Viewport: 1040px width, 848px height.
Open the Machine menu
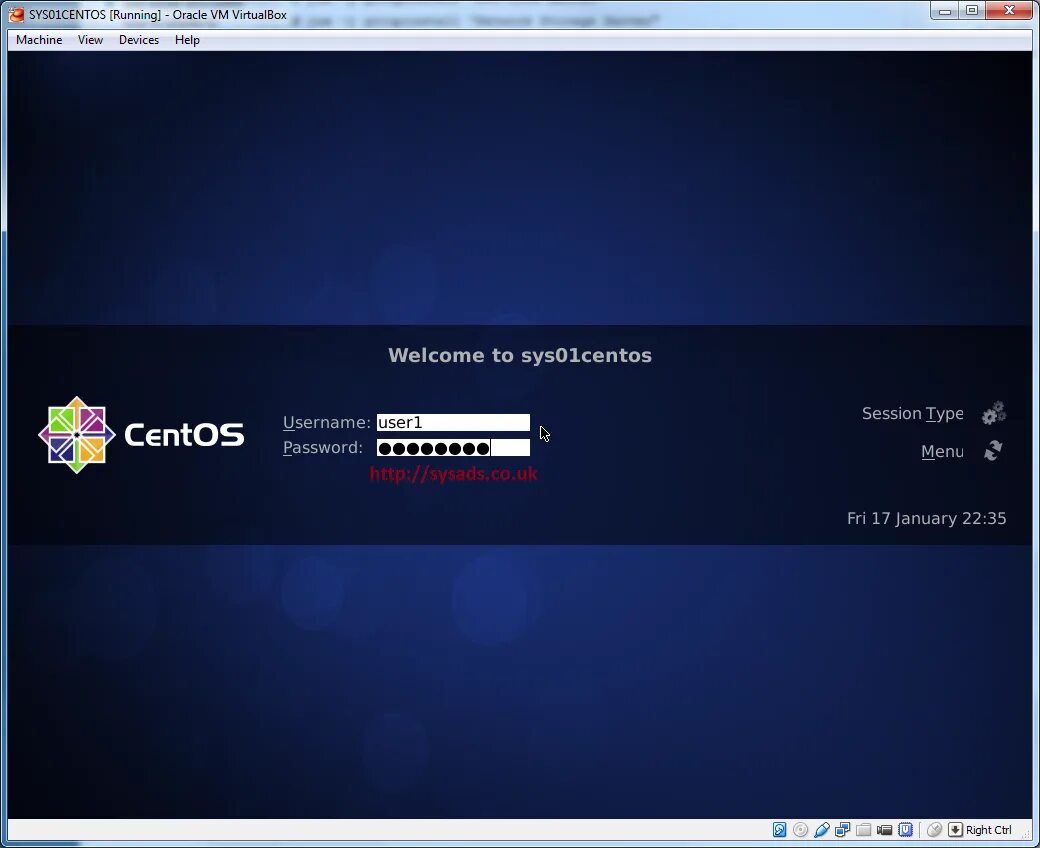(x=38, y=40)
